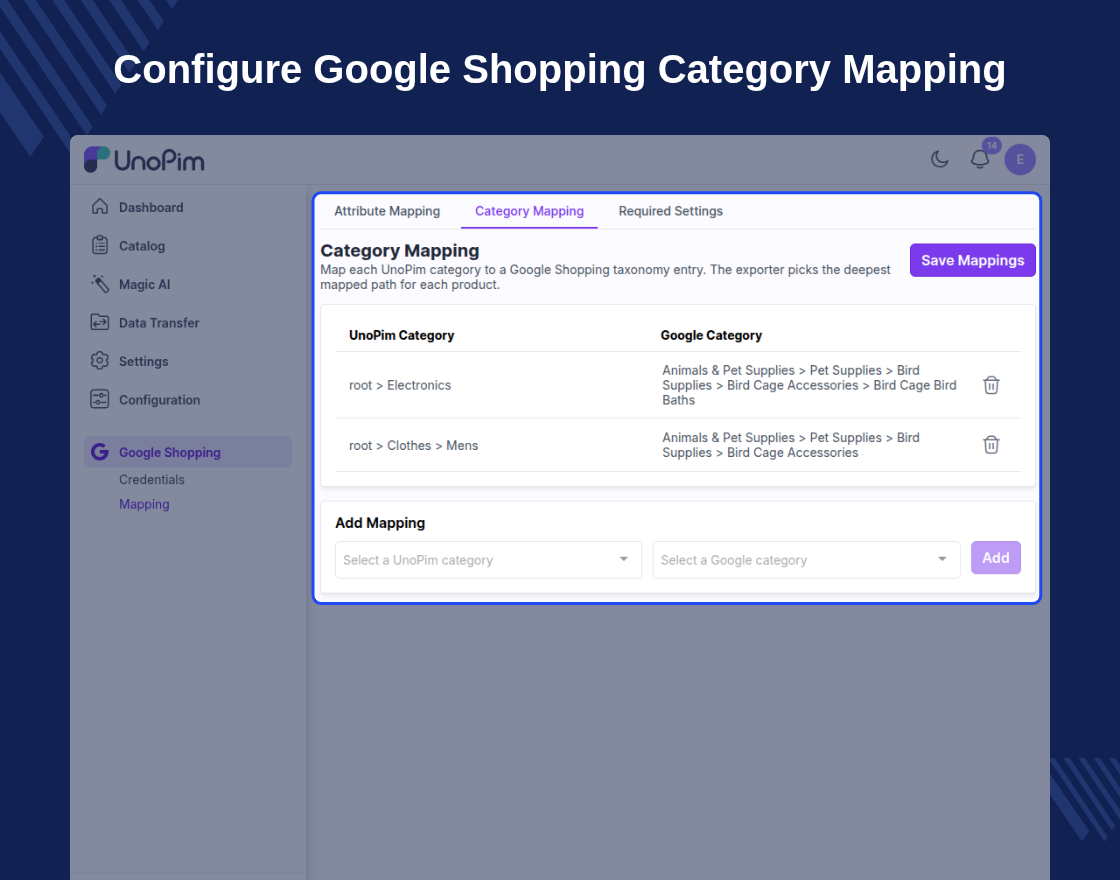Click the Add mapping button
This screenshot has height=880, width=1120.
coord(996,558)
